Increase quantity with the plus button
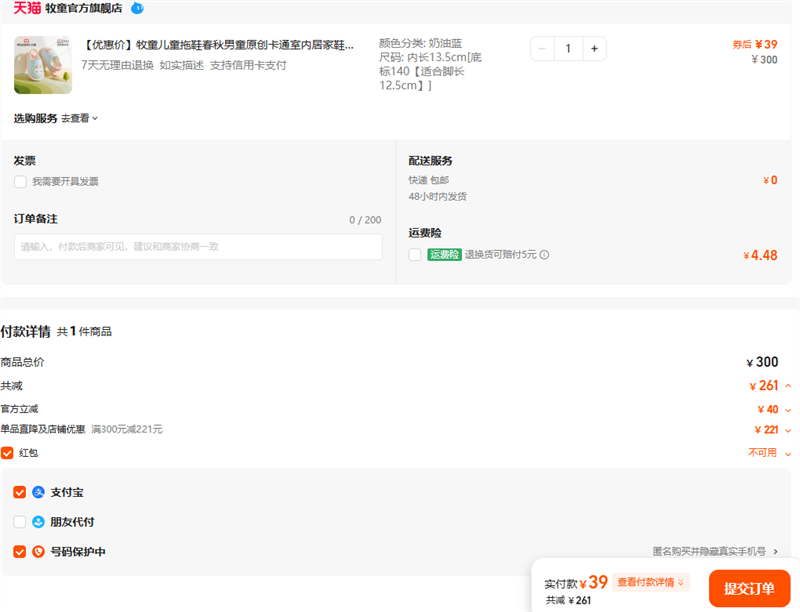Image resolution: width=800 pixels, height=612 pixels. tap(594, 48)
